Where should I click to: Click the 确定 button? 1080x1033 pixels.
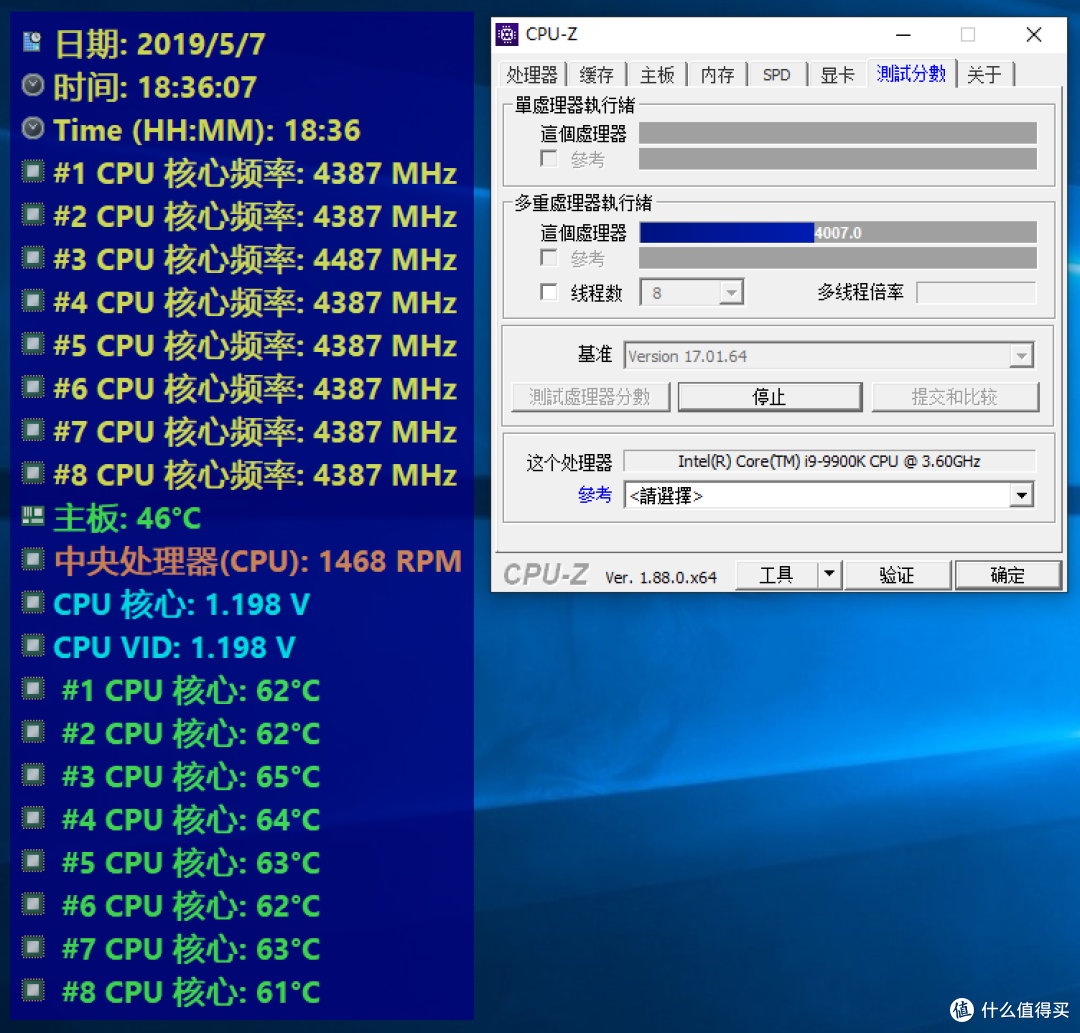(x=1008, y=574)
